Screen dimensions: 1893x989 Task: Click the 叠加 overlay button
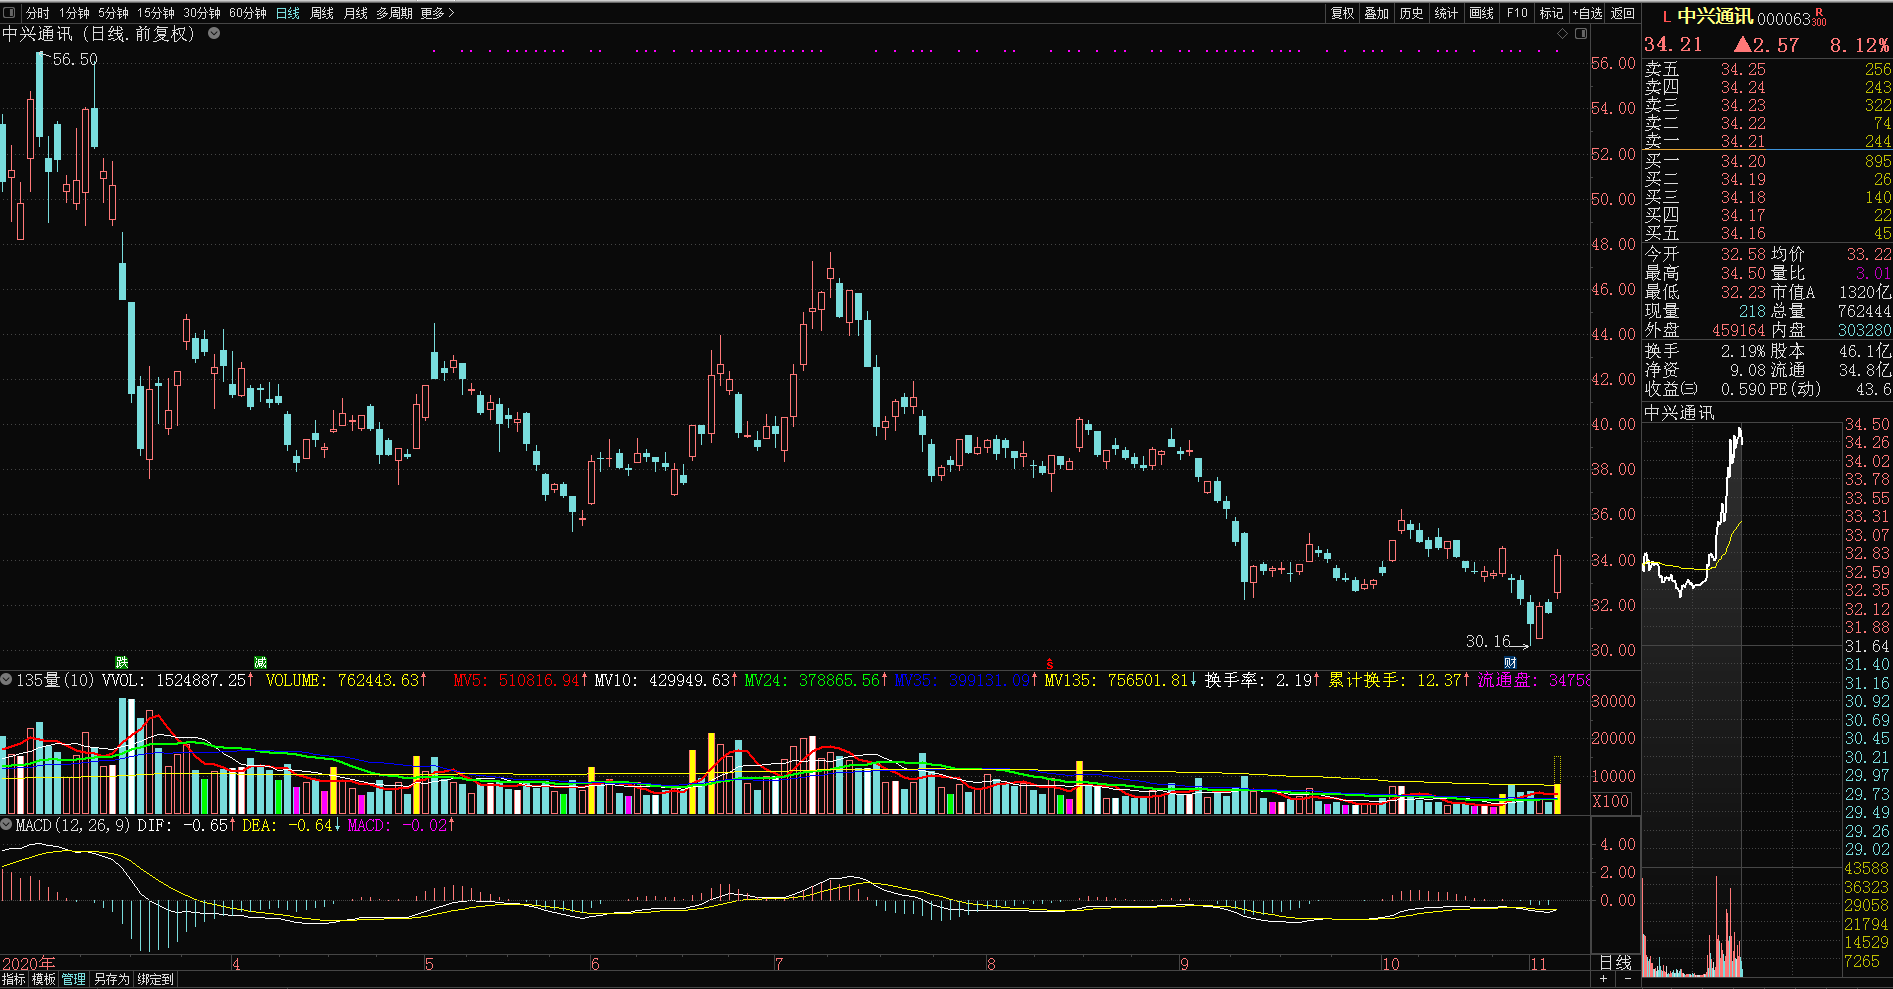click(x=1377, y=13)
